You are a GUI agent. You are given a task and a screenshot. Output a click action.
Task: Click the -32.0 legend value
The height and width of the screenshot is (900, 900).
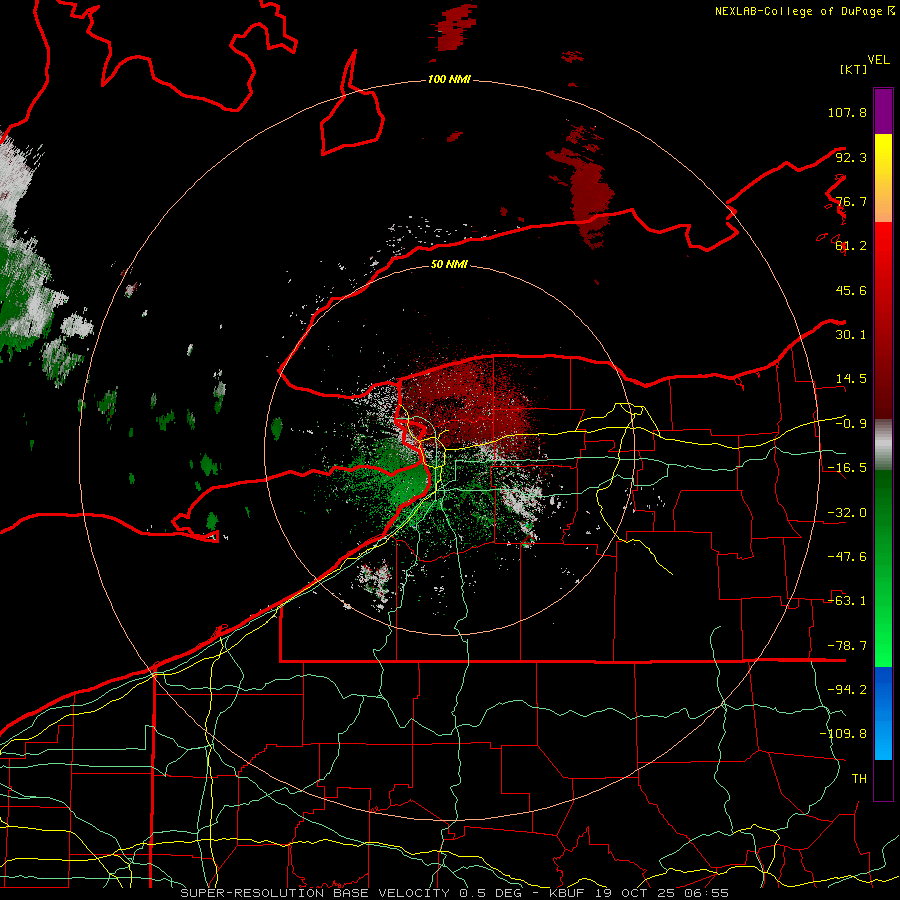(x=847, y=513)
